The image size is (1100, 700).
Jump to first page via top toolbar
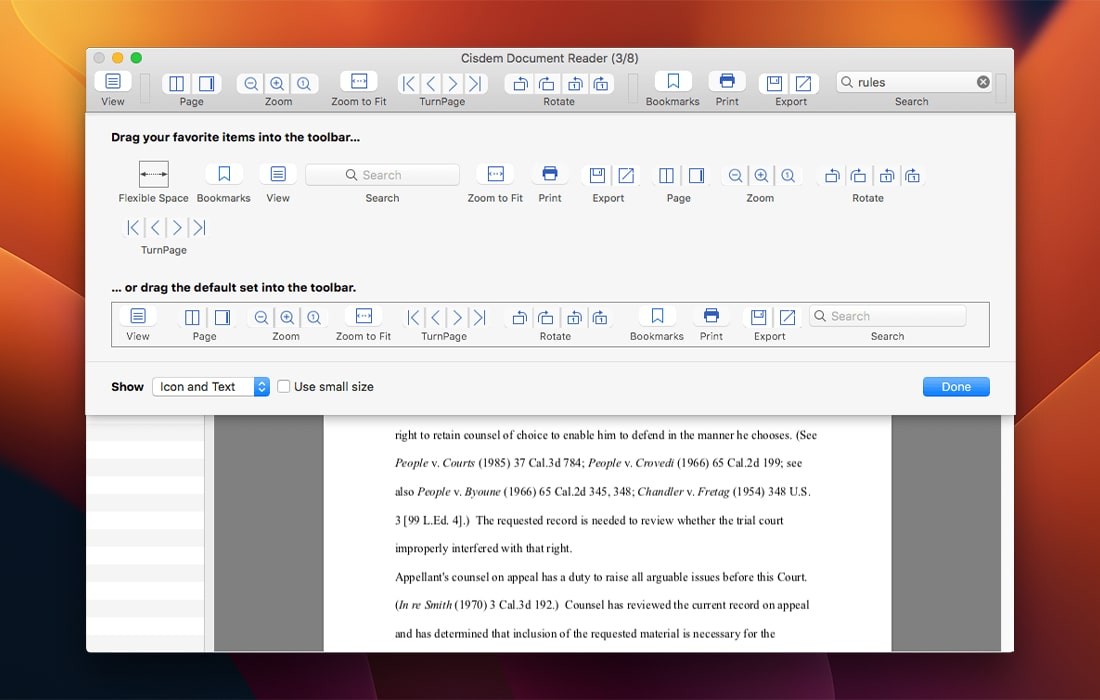[x=408, y=84]
